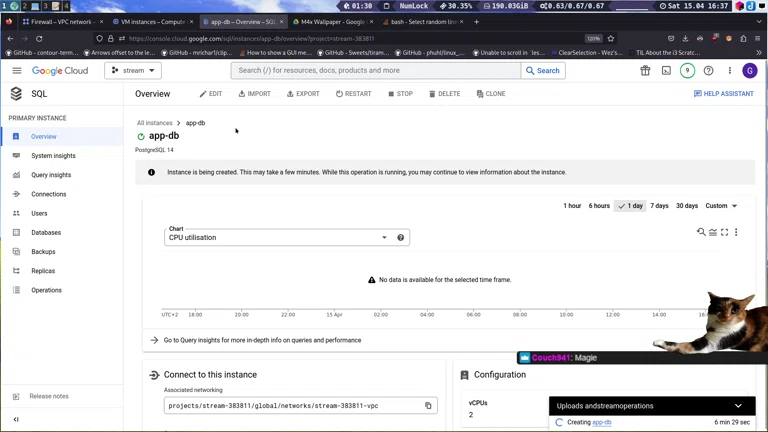Viewport: 768px width, 432px height.
Task: Select the 6 hours time range
Action: pyautogui.click(x=599, y=206)
